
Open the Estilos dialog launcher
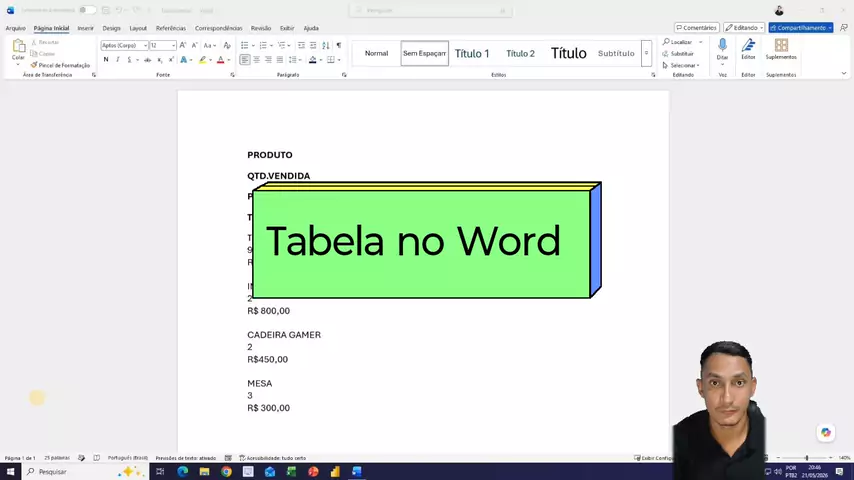coord(653,75)
